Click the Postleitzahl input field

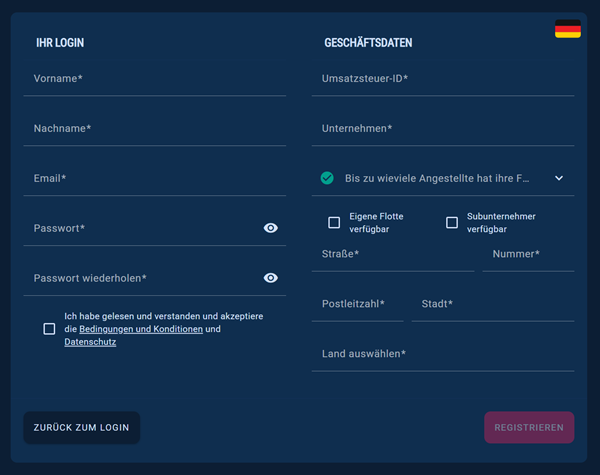click(357, 304)
